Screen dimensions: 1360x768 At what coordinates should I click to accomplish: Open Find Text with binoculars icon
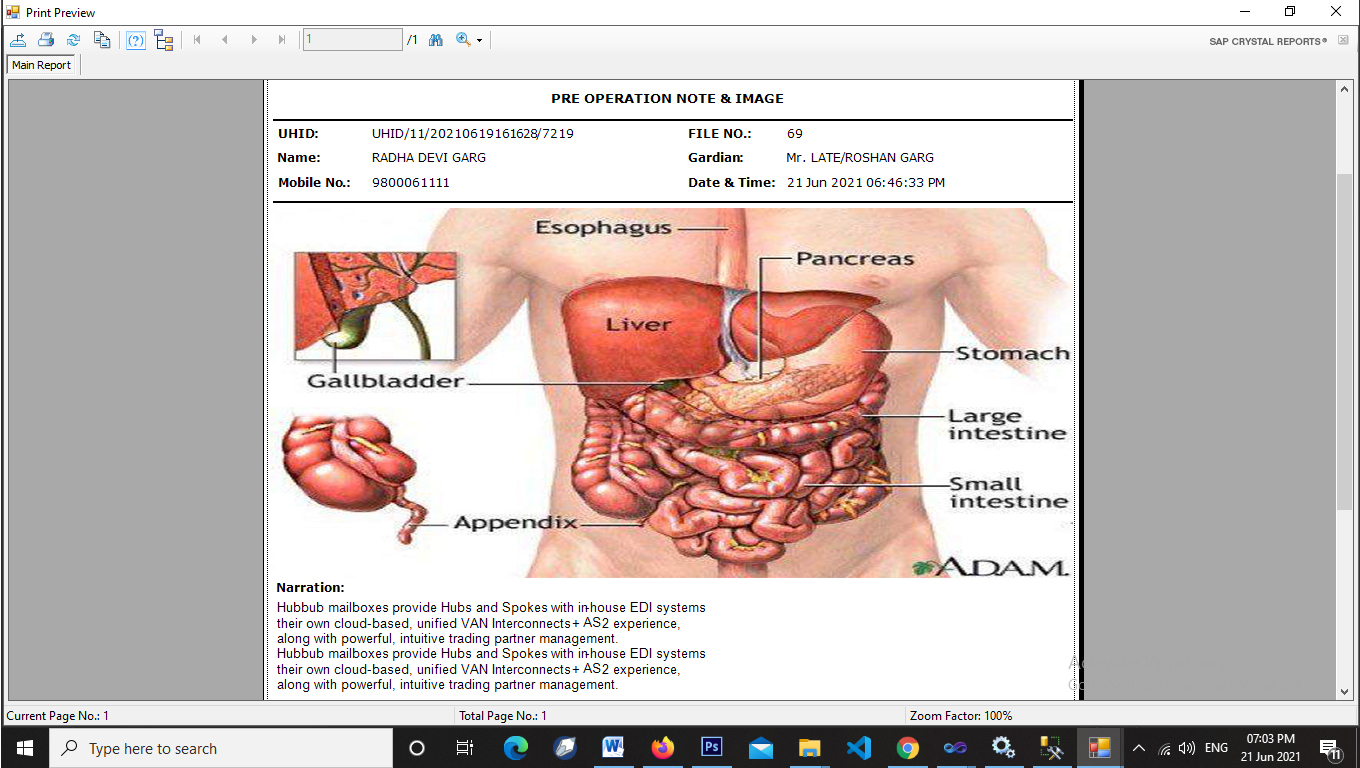(x=436, y=40)
